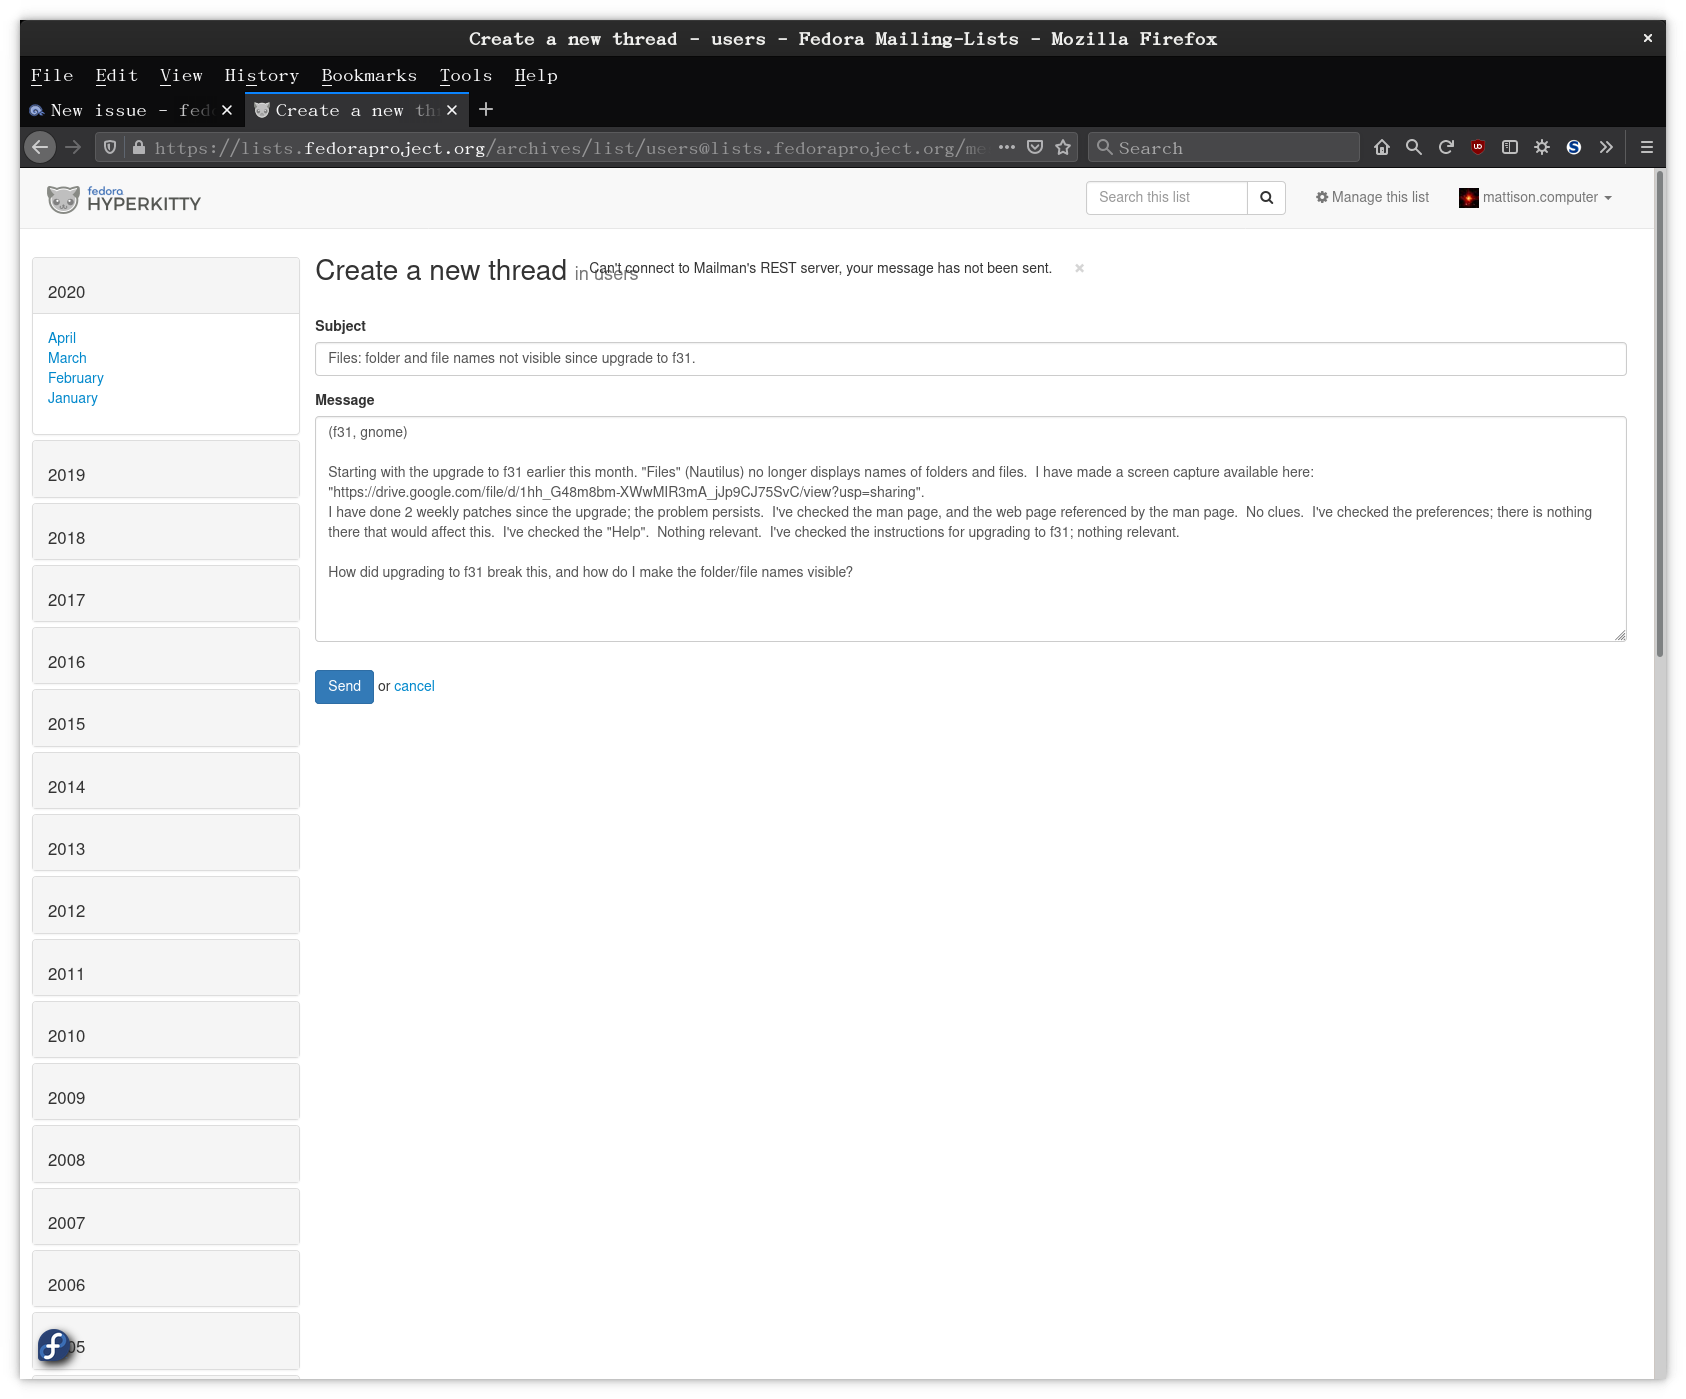Collapse the 2020 archive section

pos(166,286)
